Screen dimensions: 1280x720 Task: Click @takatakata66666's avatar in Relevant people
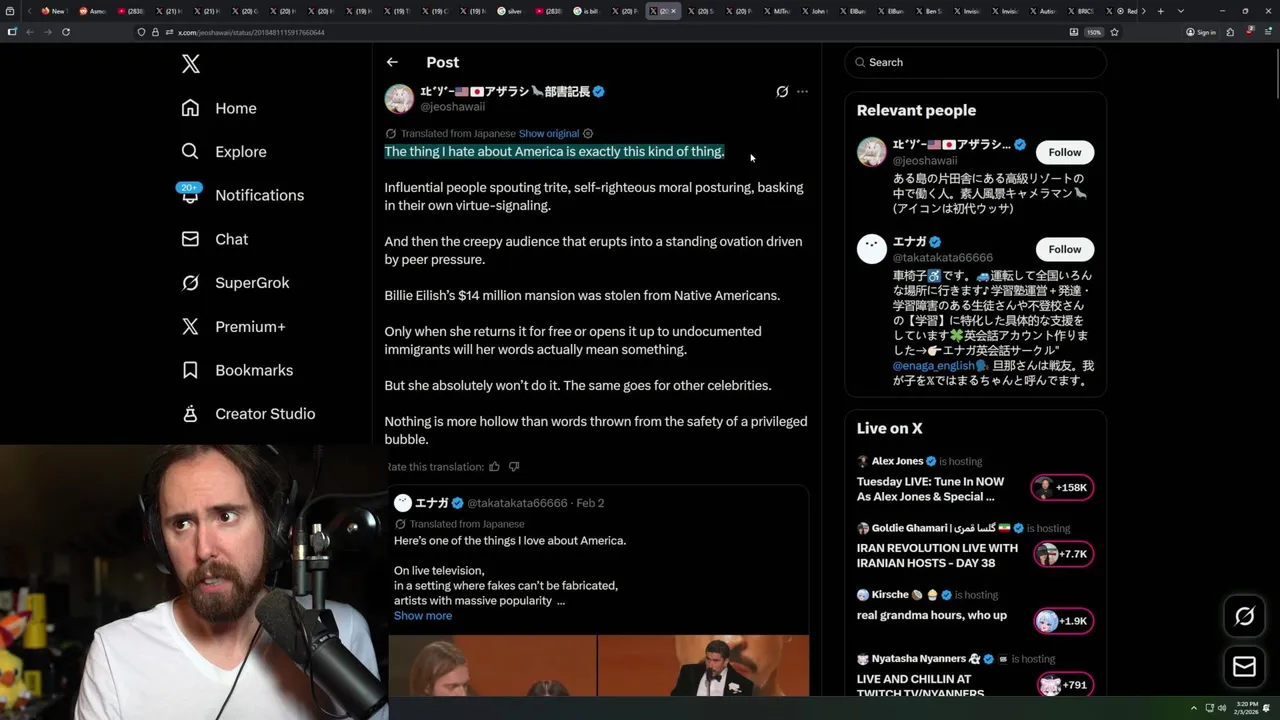tap(872, 249)
